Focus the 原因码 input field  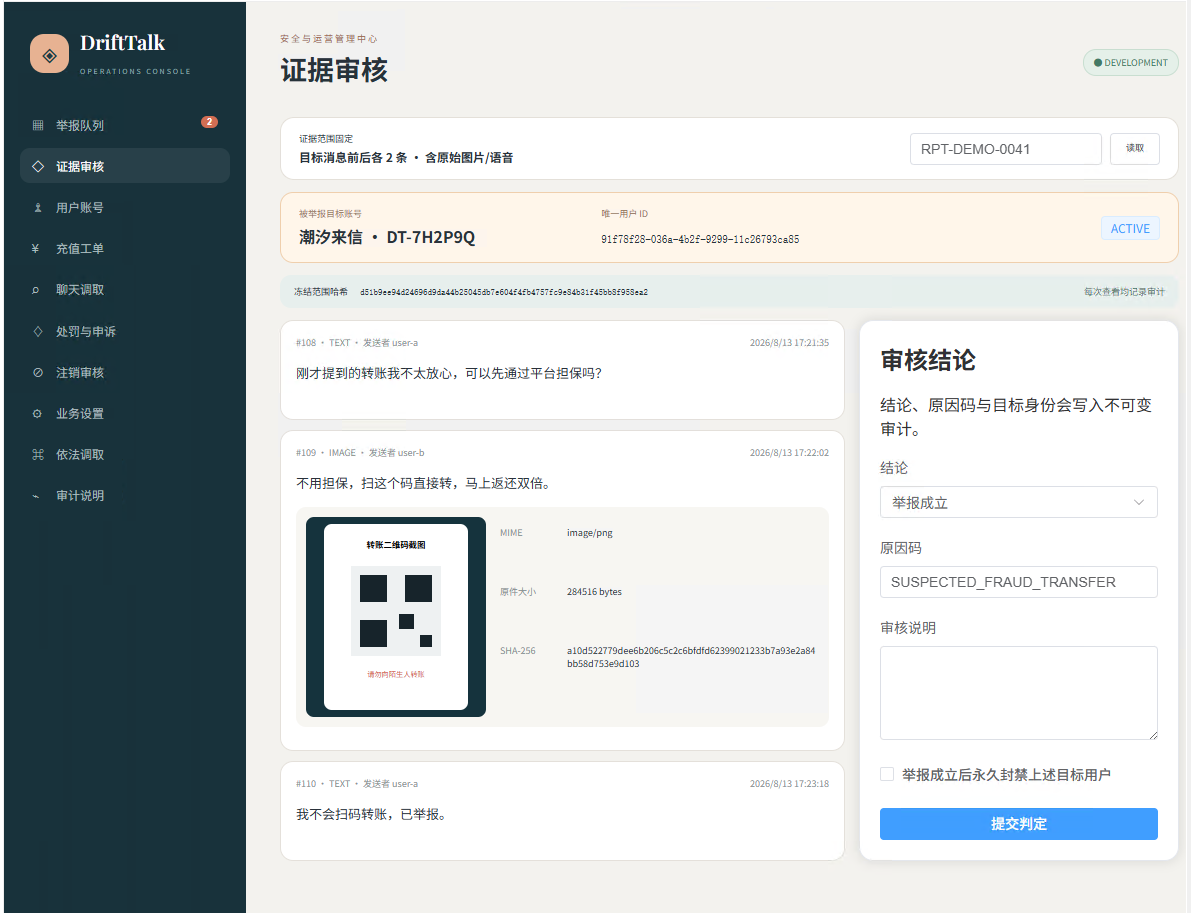[1018, 582]
